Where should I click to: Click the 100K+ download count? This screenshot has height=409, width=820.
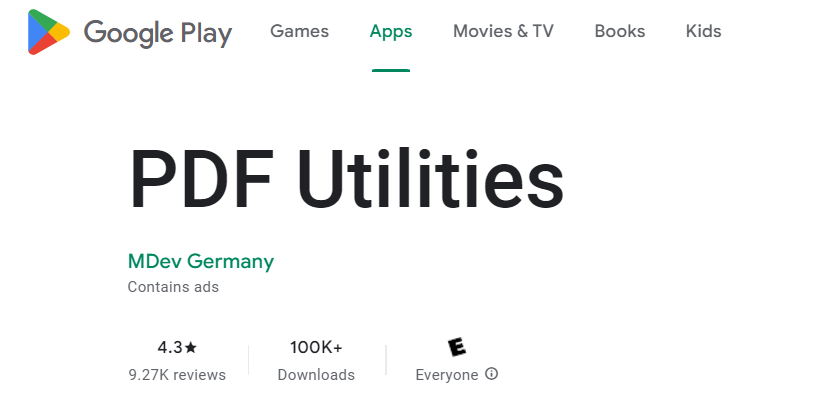tap(316, 348)
